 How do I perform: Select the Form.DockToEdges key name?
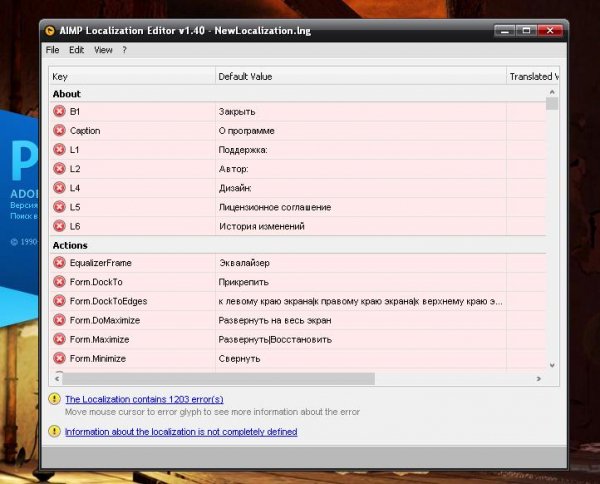click(x=108, y=301)
